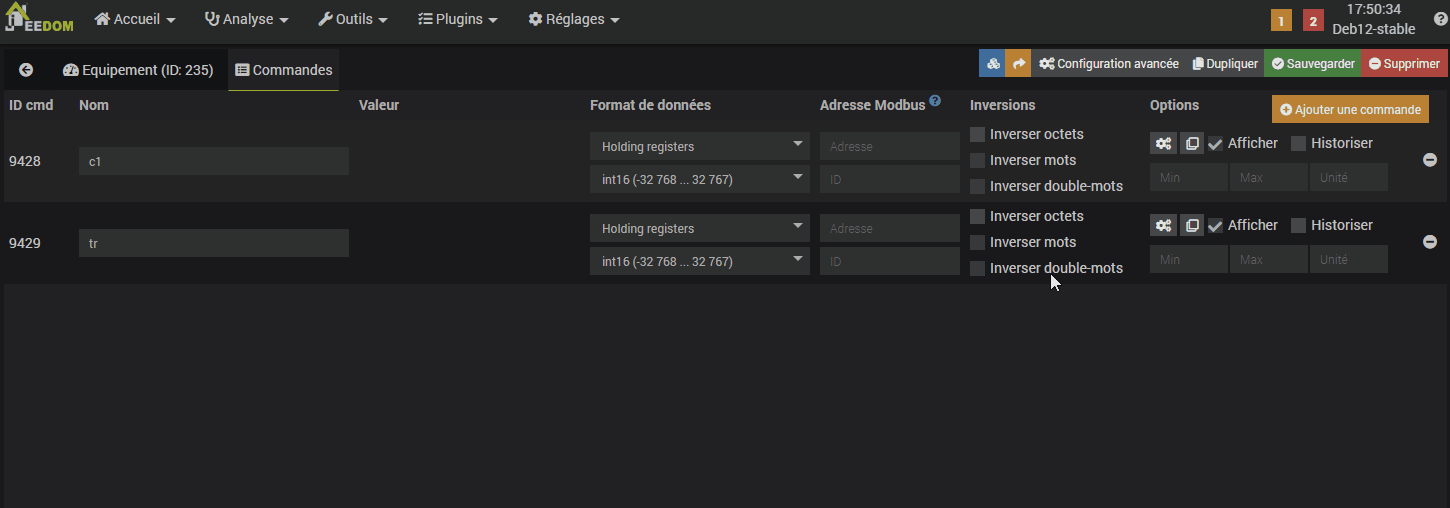Remove command tr with its minus icon

pyautogui.click(x=1430, y=242)
